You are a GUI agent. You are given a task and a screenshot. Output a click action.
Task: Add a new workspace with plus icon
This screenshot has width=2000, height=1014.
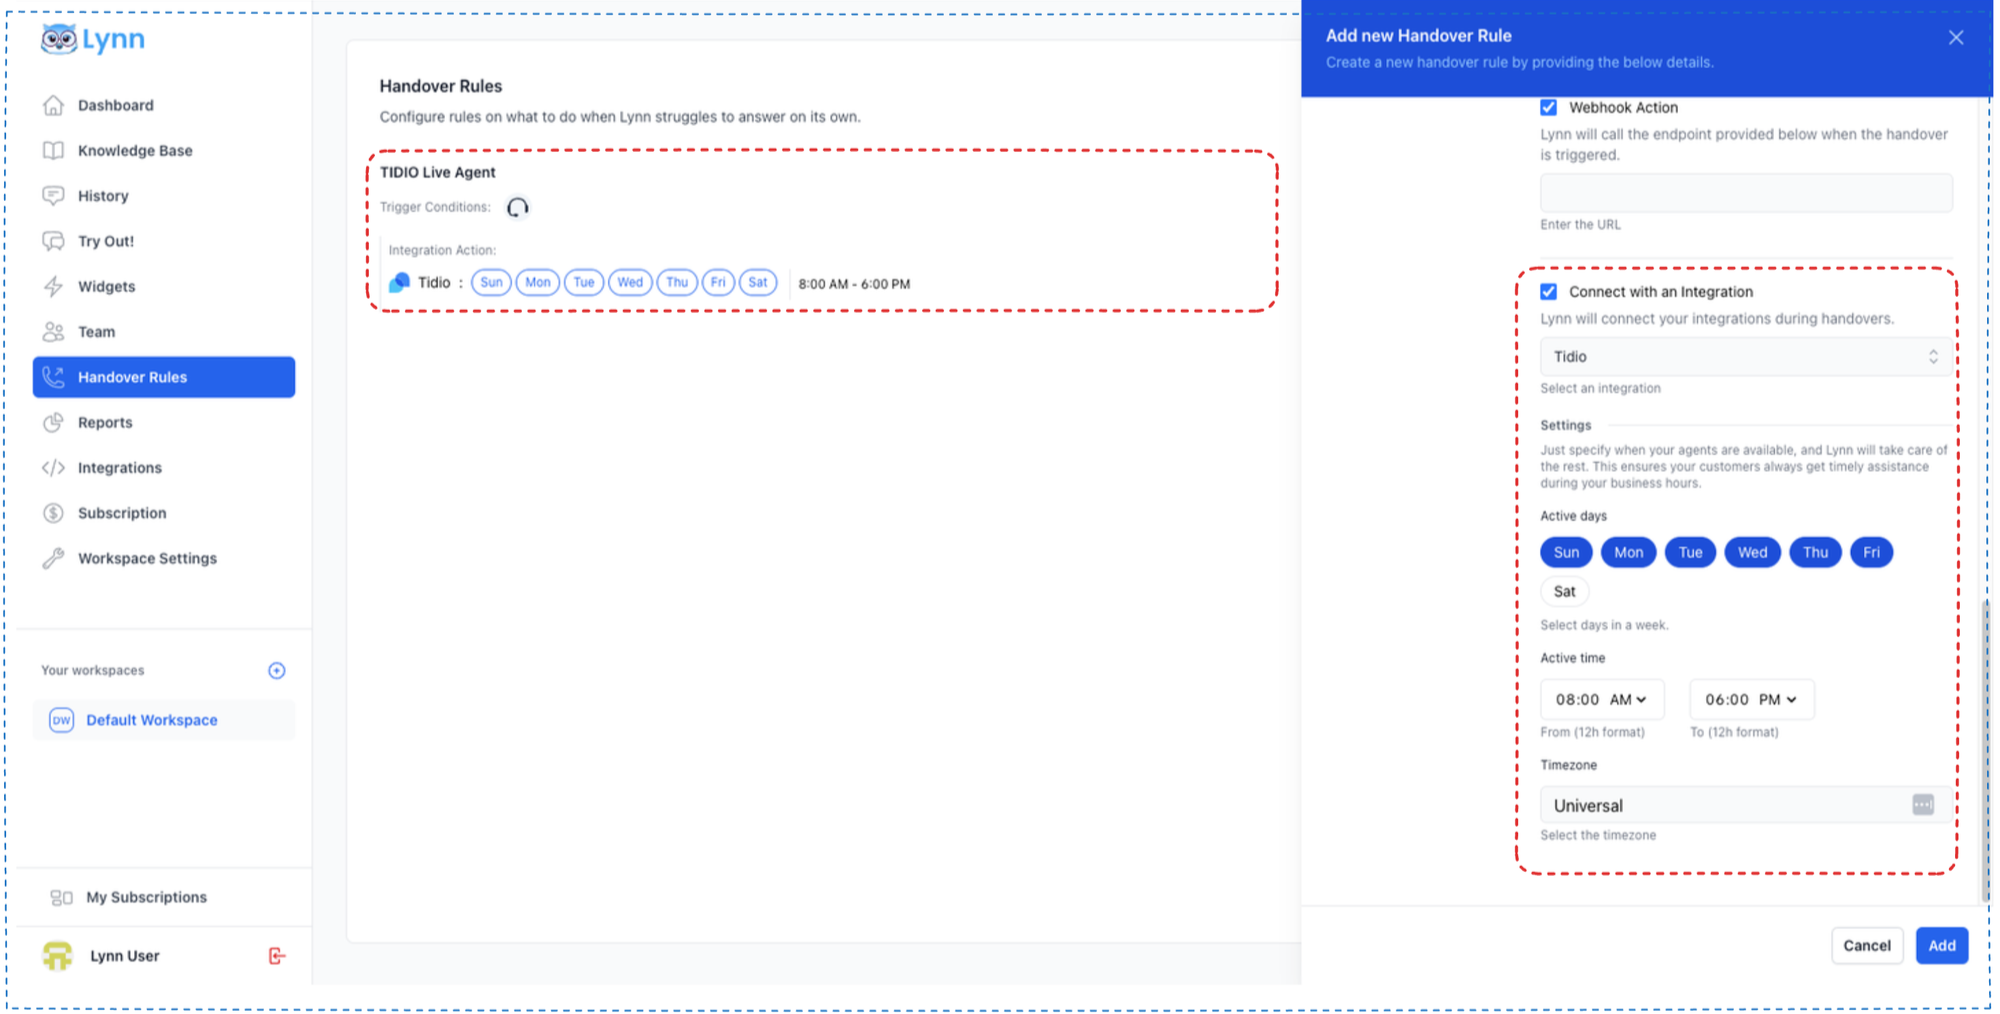(x=277, y=670)
